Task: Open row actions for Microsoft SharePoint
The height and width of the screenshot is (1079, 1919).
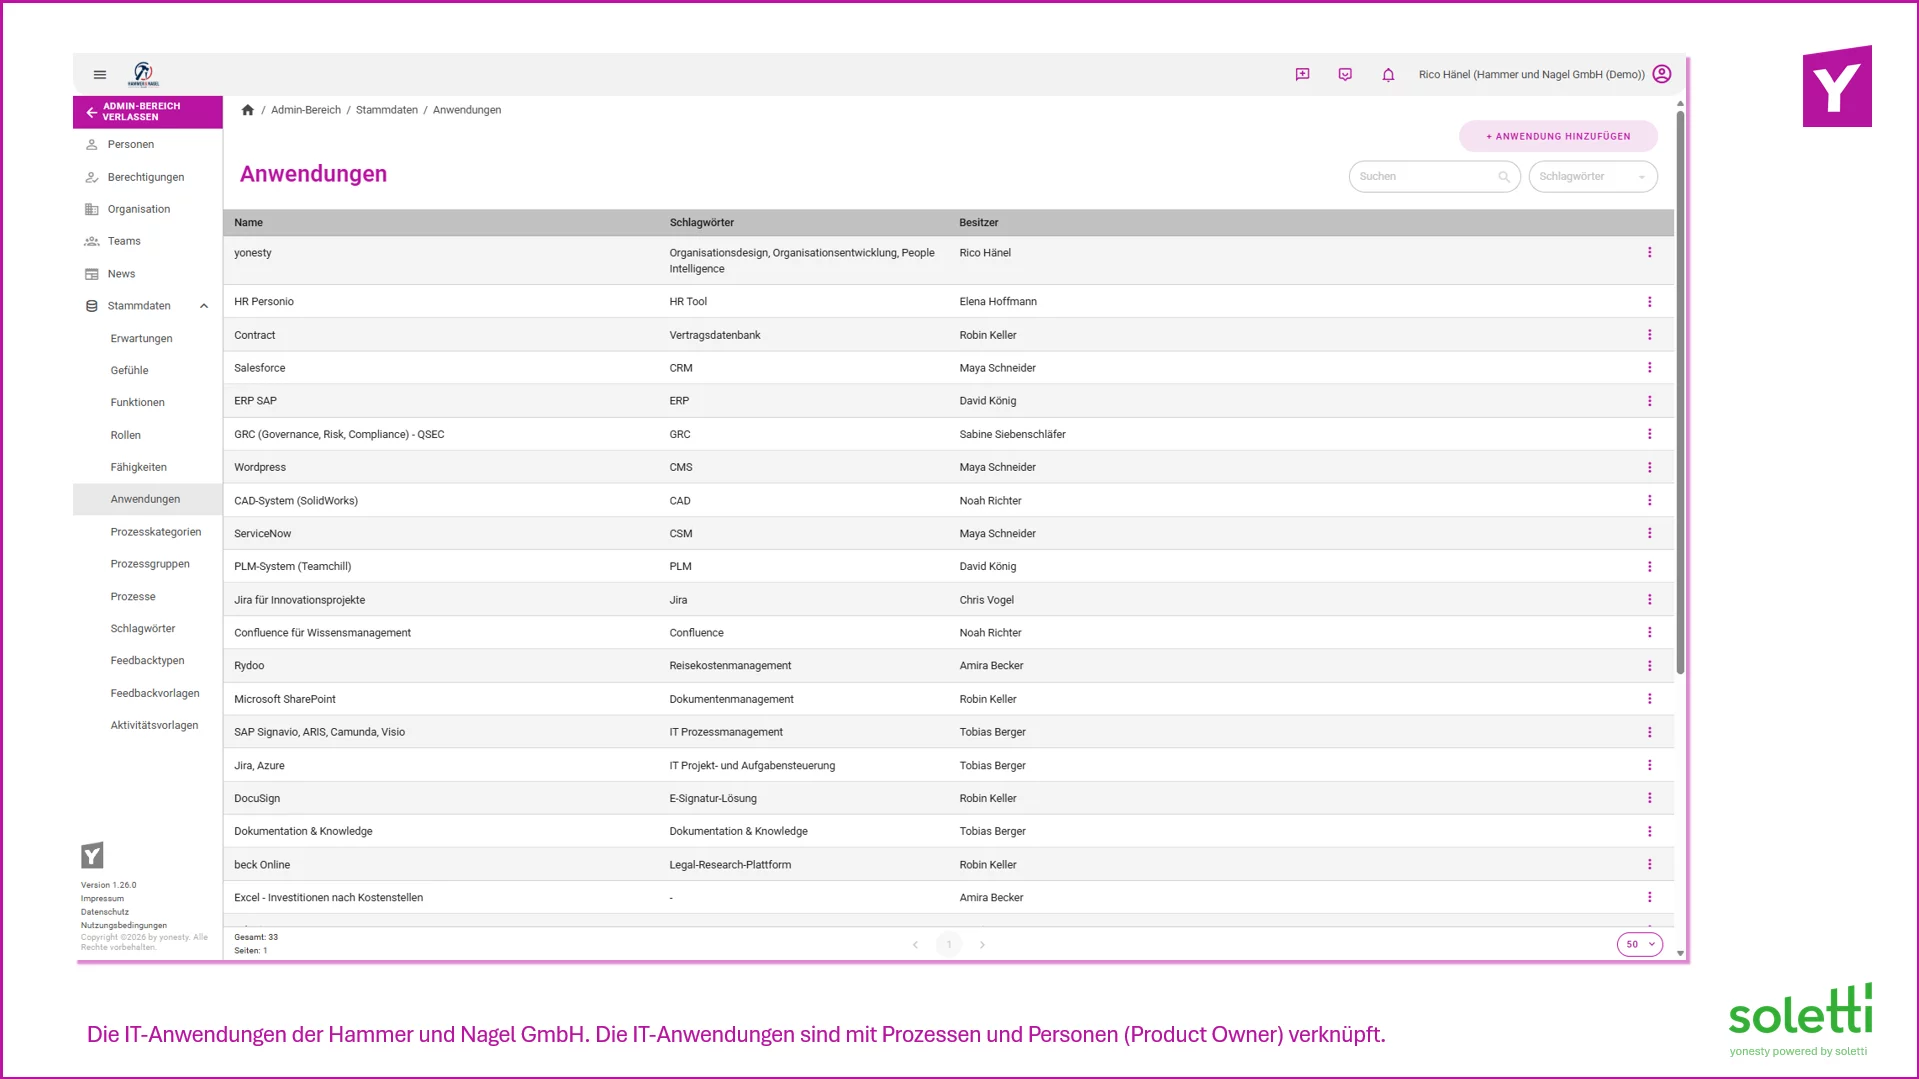Action: [1650, 699]
